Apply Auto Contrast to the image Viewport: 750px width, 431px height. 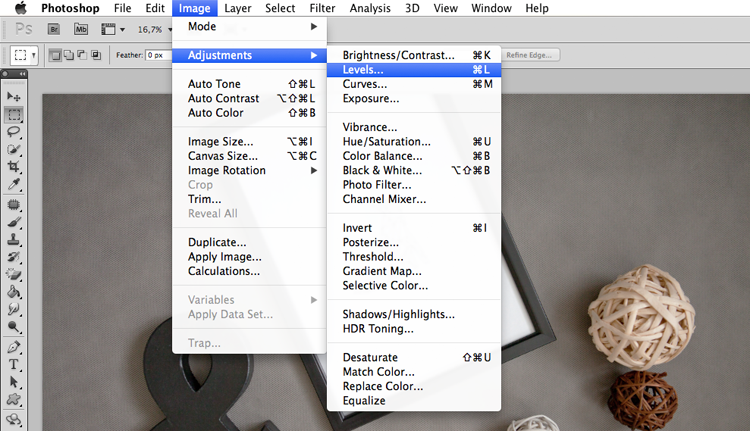249,99
